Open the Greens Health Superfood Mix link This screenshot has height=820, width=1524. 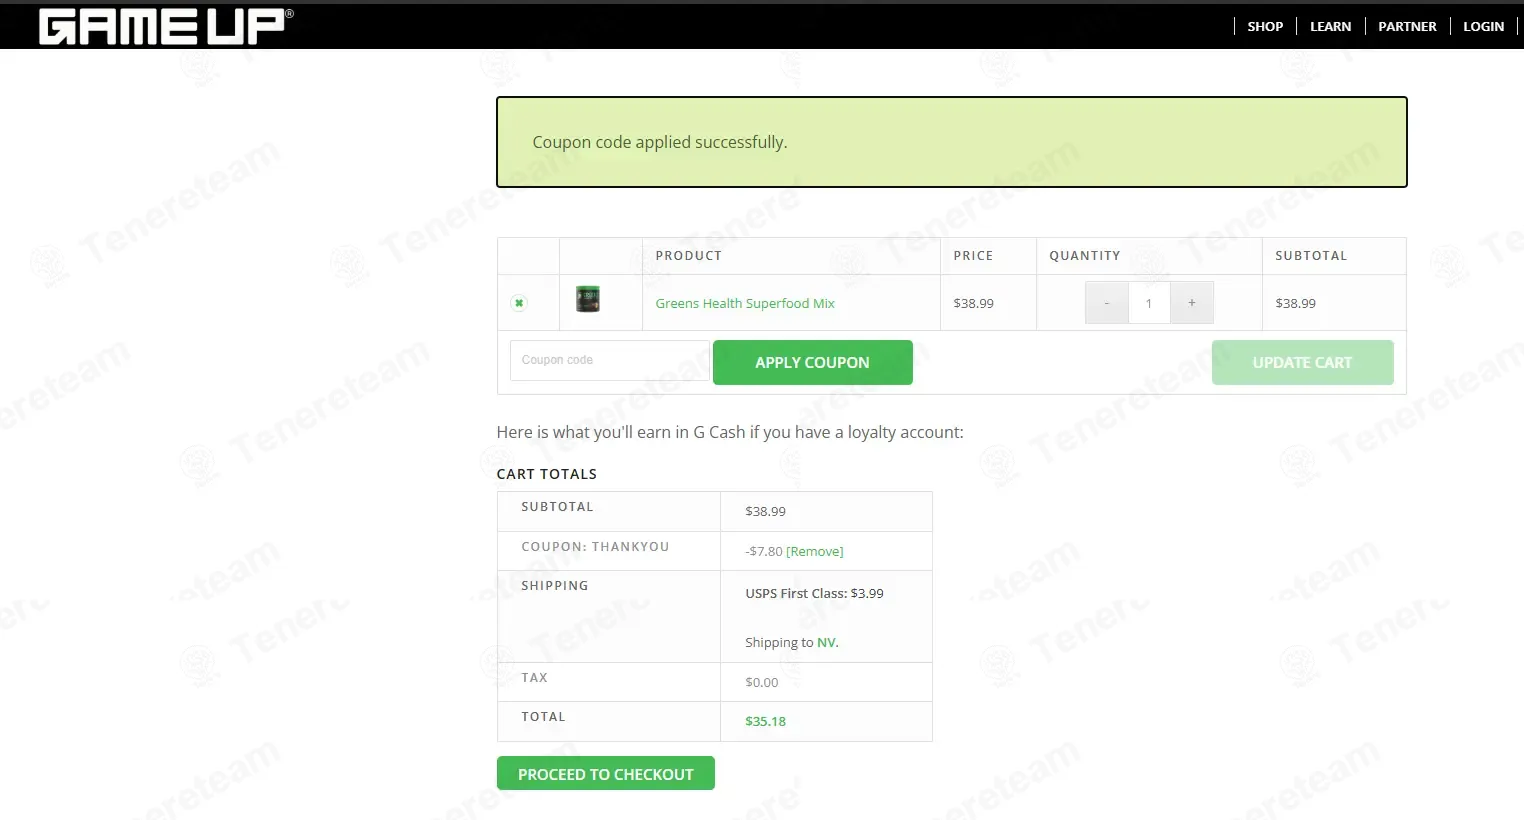(745, 303)
